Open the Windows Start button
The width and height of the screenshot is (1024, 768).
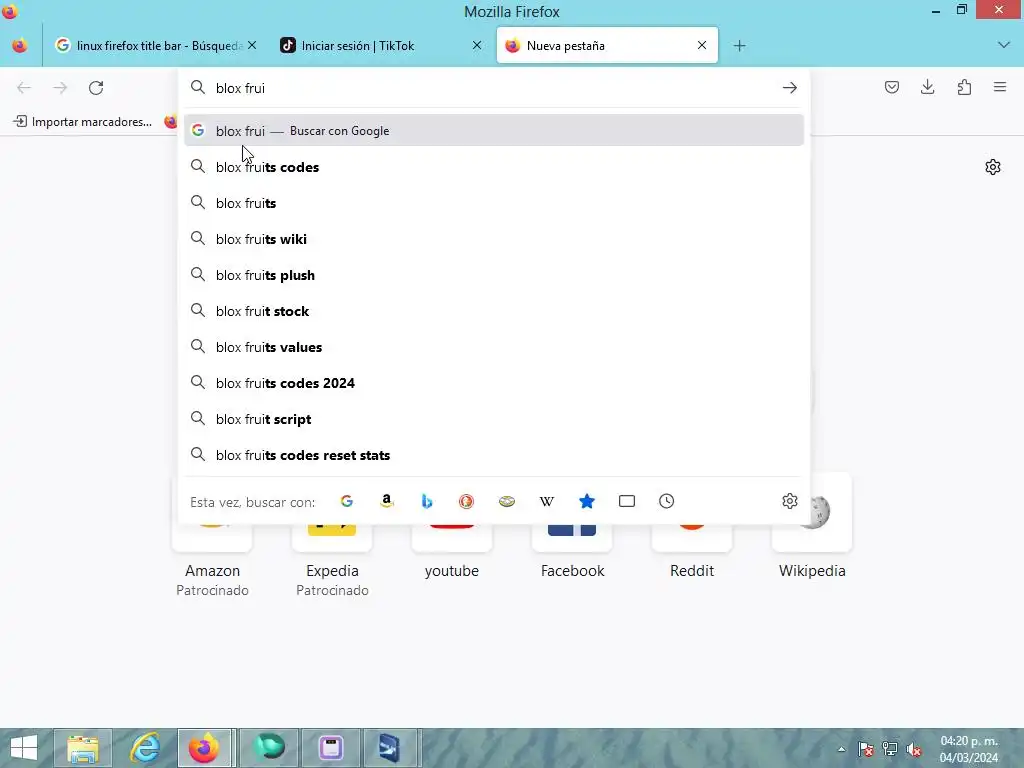click(x=24, y=748)
